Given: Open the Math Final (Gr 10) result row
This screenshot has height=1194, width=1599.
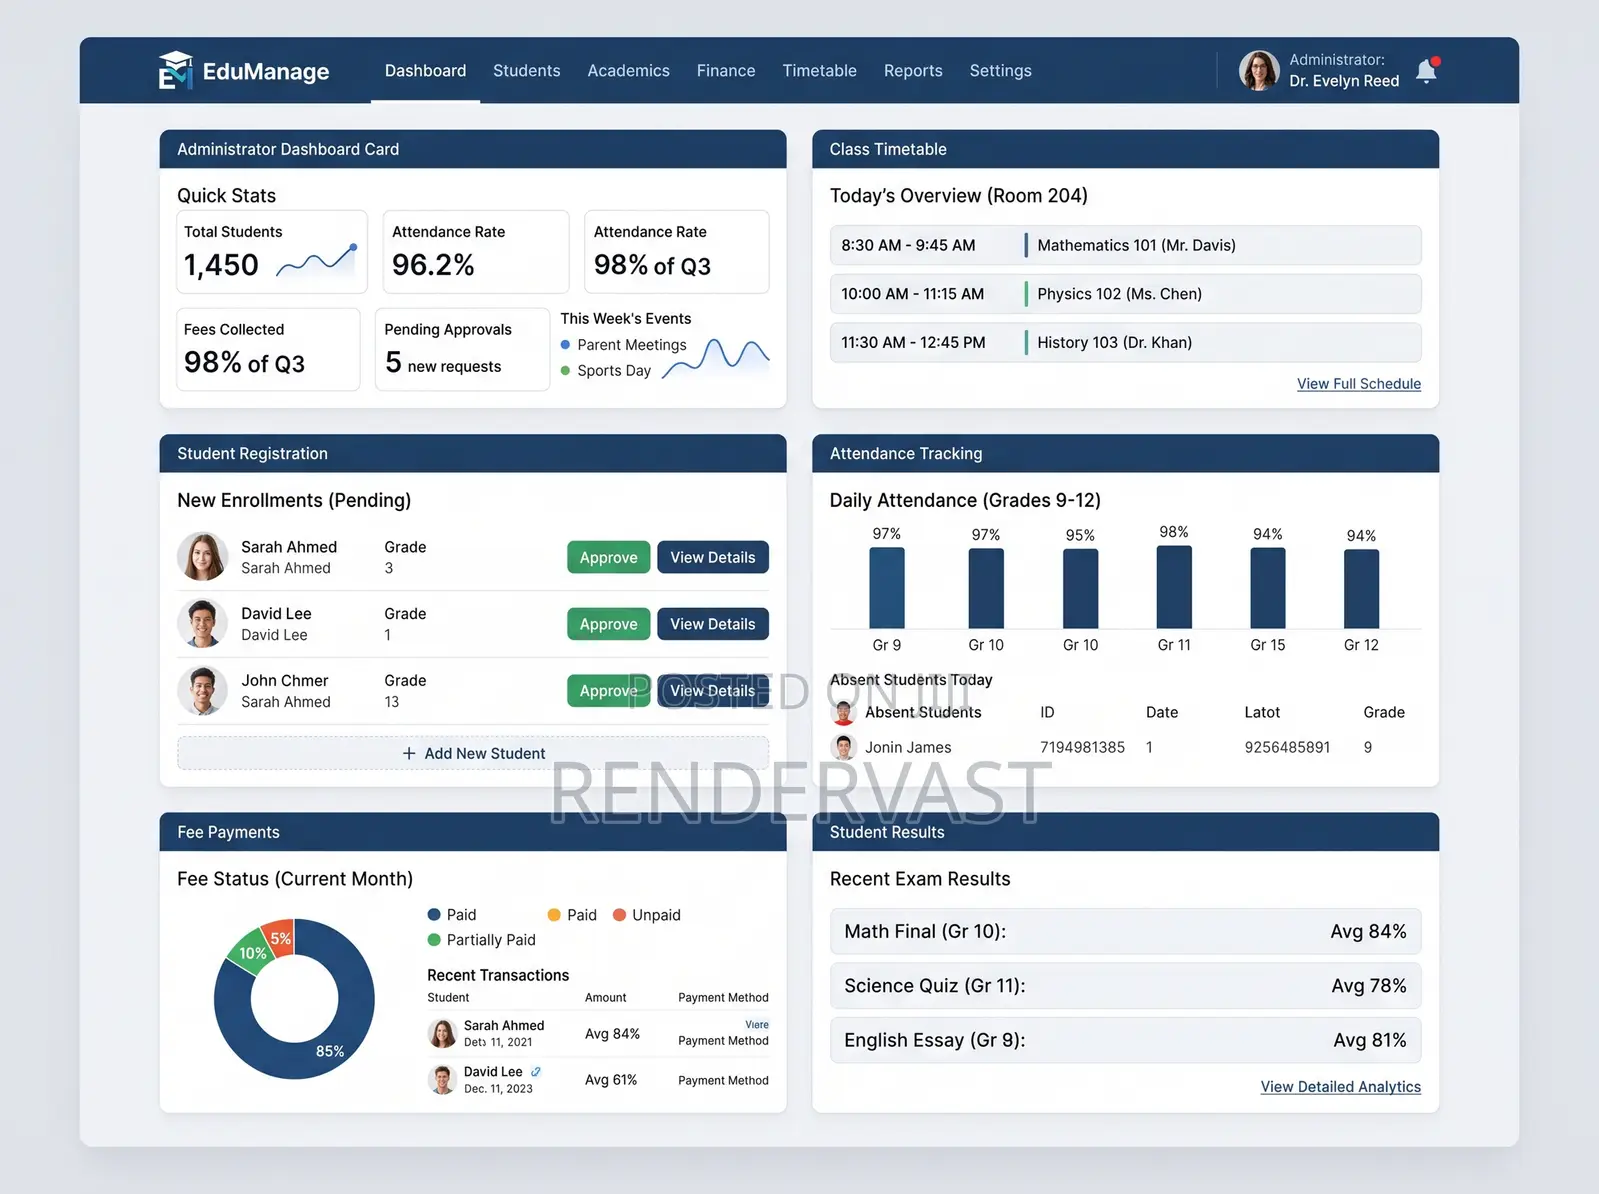Looking at the screenshot, I should [x=1125, y=931].
